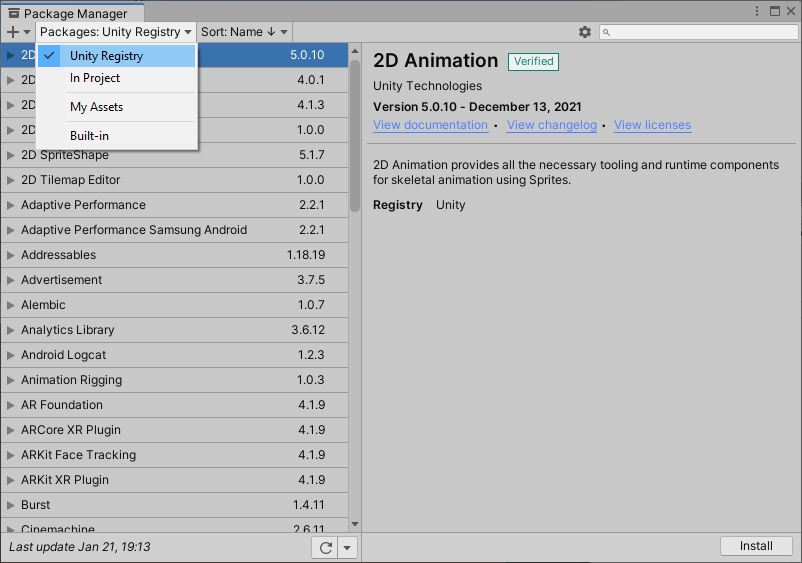802x563 pixels.
Task: Open the View documentation link
Action: pos(430,125)
